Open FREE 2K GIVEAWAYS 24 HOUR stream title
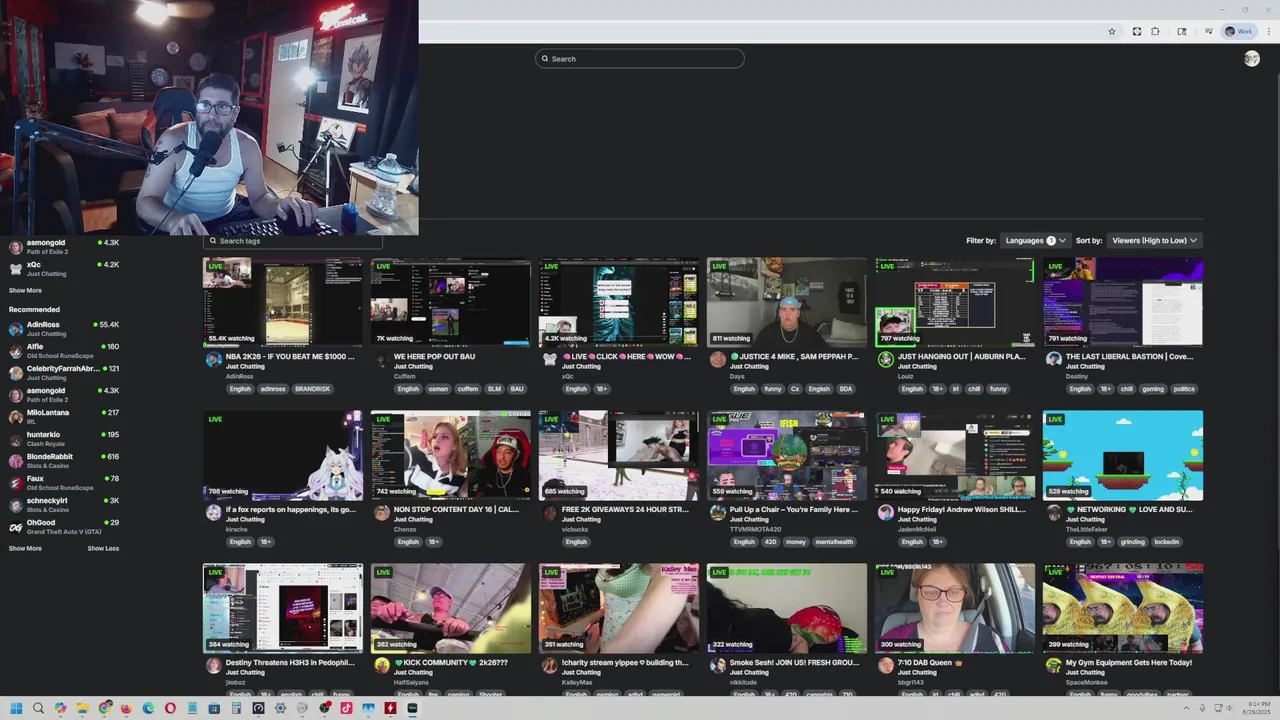 tap(625, 509)
